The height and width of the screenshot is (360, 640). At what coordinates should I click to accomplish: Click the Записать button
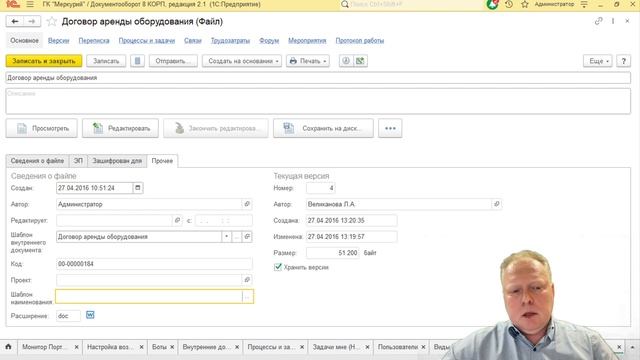tap(106, 61)
